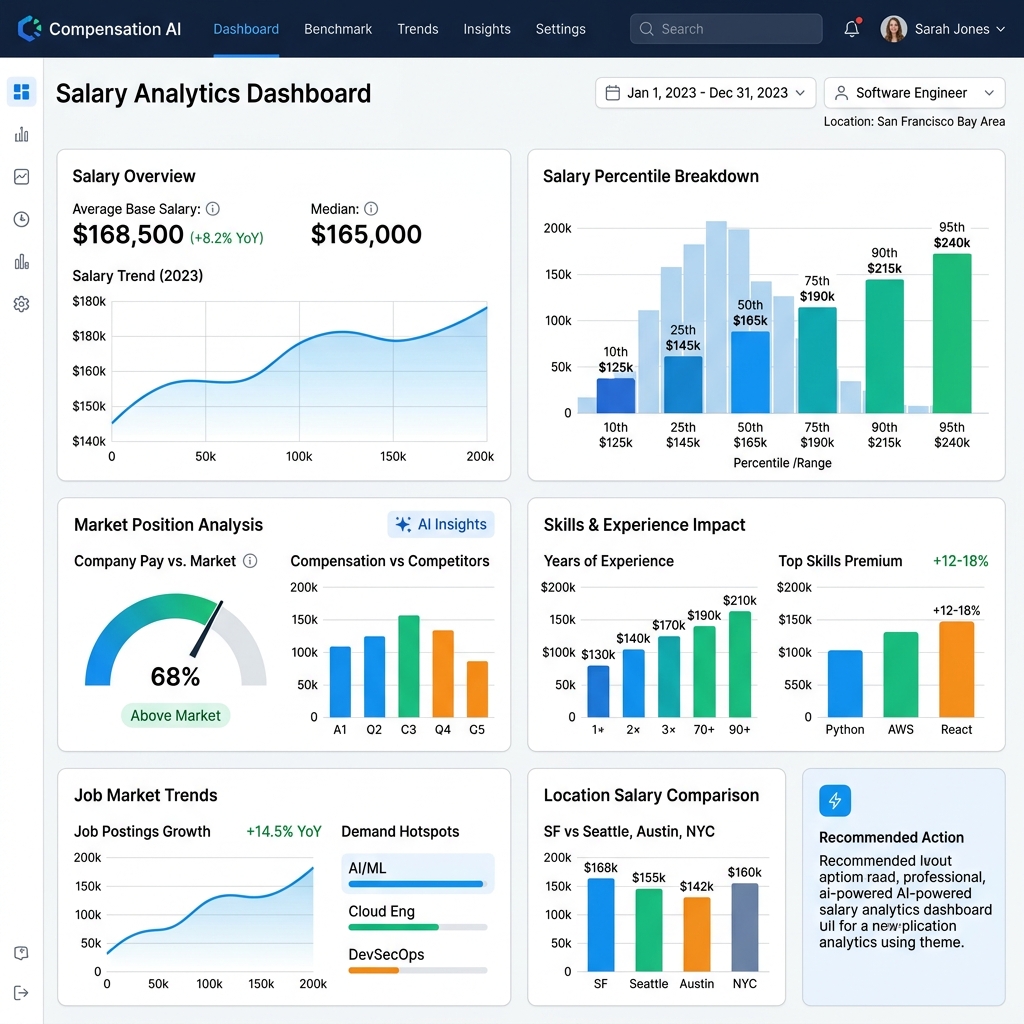Select the Above Market badge
Image resolution: width=1024 pixels, height=1024 pixels.
point(175,716)
